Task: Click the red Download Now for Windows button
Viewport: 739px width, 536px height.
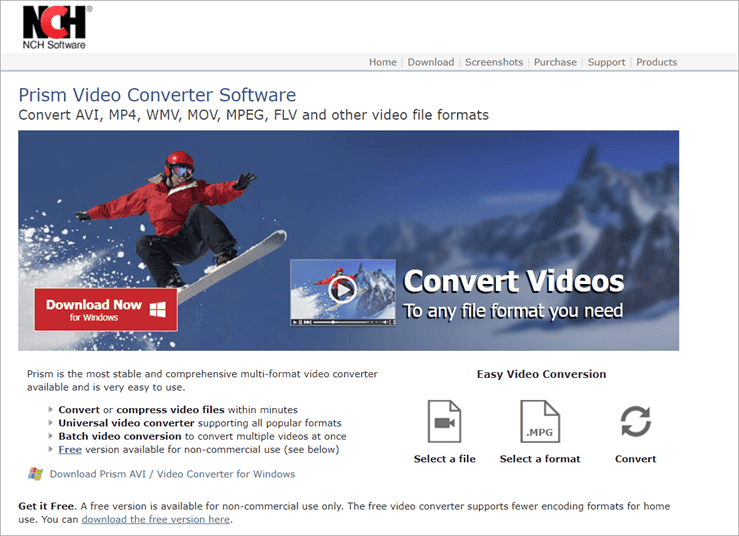Action: pyautogui.click(x=106, y=310)
